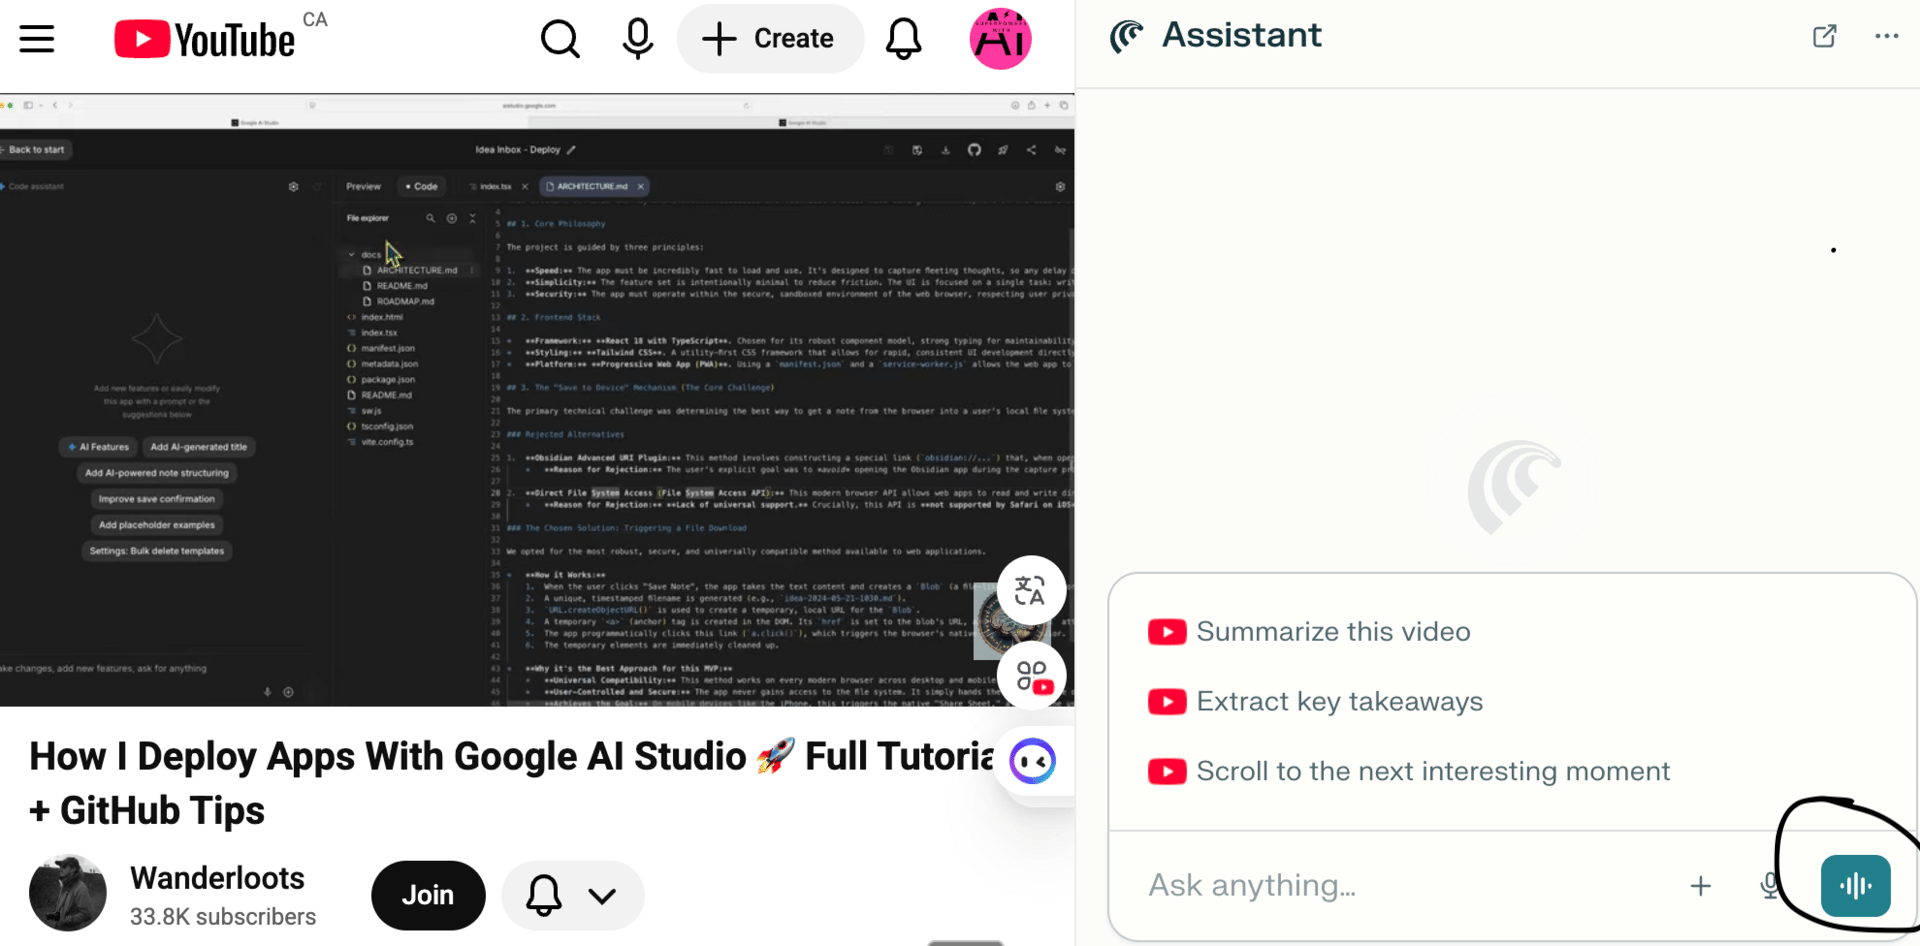The image size is (1920, 946).
Task: Click the edit pencil beside Idea Inbox - Deploy
Action: pos(571,150)
